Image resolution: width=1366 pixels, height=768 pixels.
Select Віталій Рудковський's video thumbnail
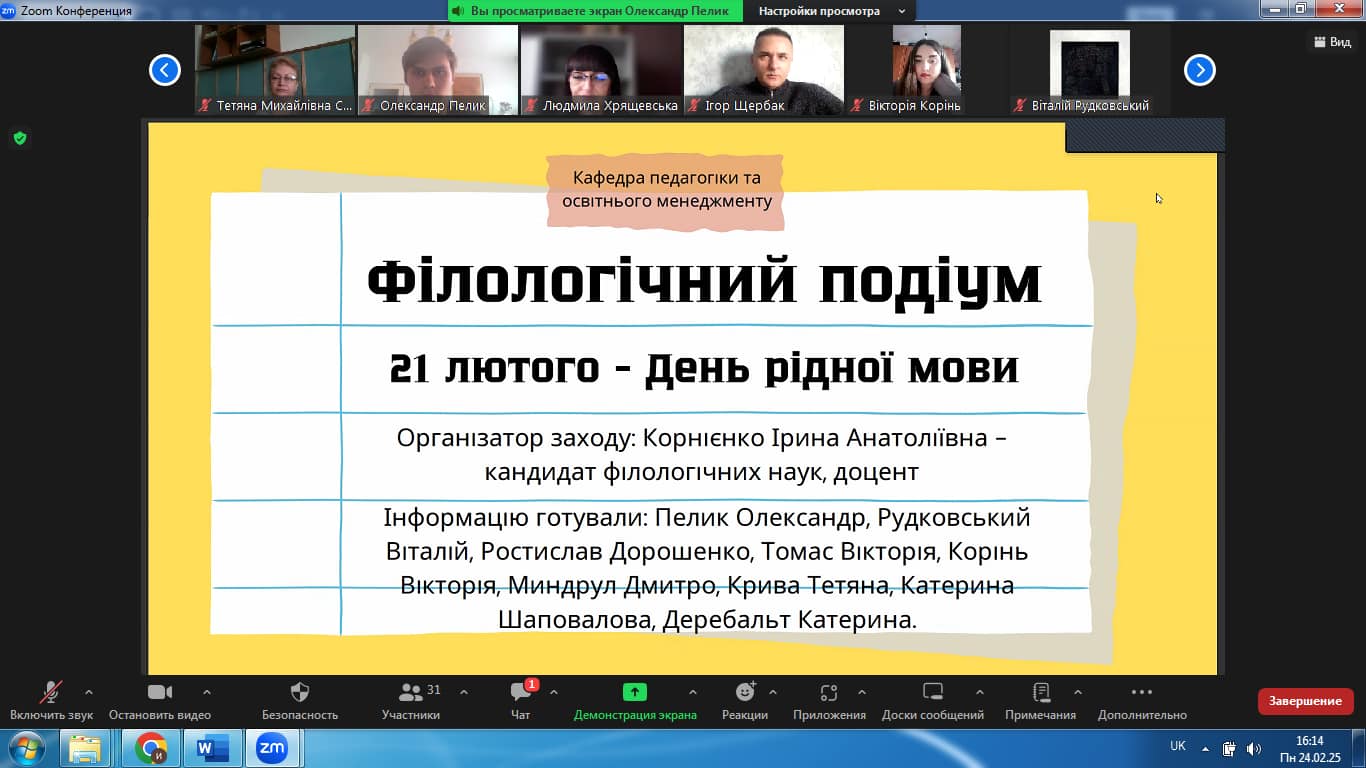pyautogui.click(x=1090, y=70)
